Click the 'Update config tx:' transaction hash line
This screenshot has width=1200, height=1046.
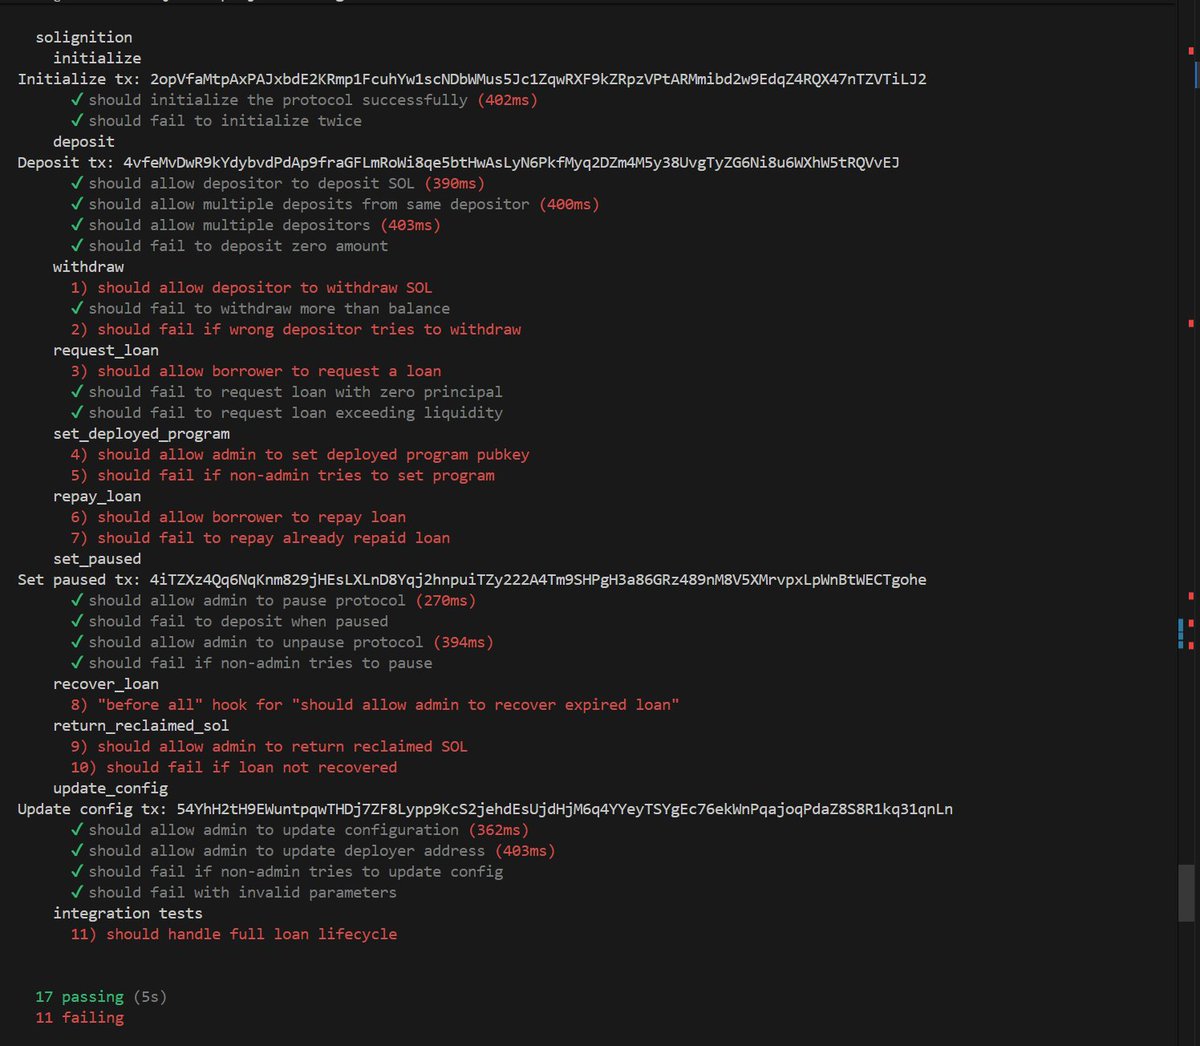[x=485, y=809]
